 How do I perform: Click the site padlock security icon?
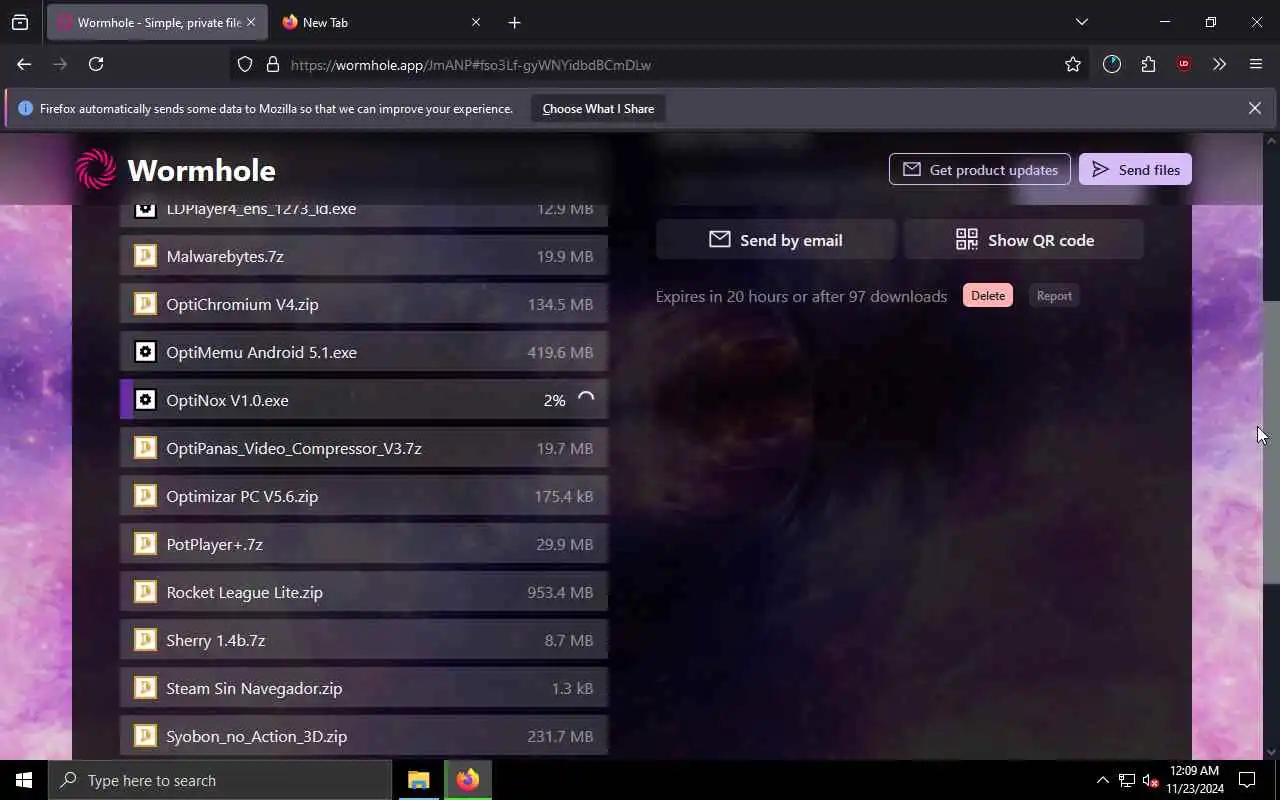point(272,64)
